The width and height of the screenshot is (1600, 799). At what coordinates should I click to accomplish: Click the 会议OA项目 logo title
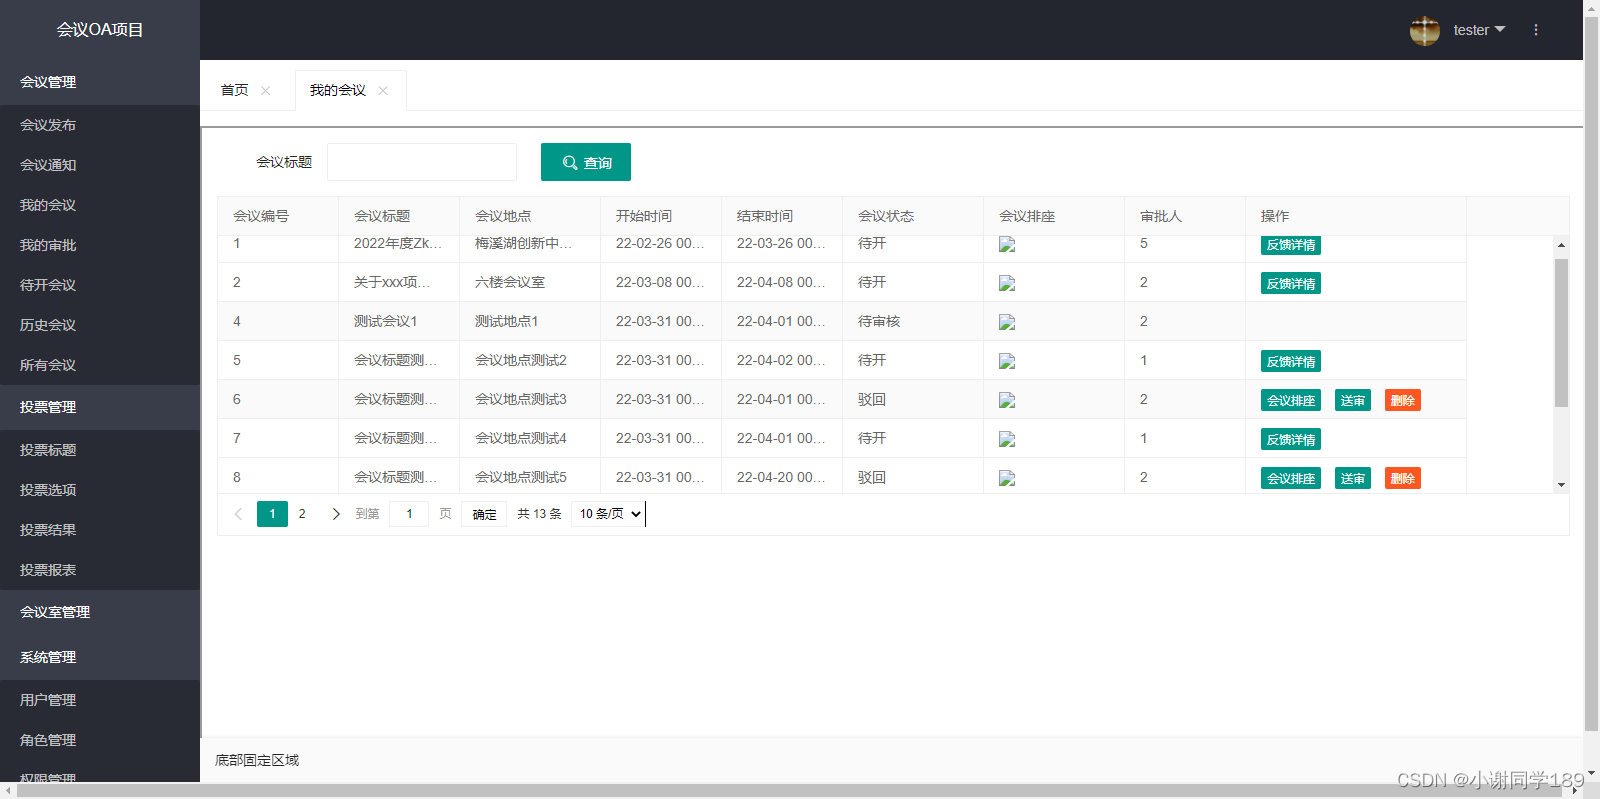(x=100, y=30)
